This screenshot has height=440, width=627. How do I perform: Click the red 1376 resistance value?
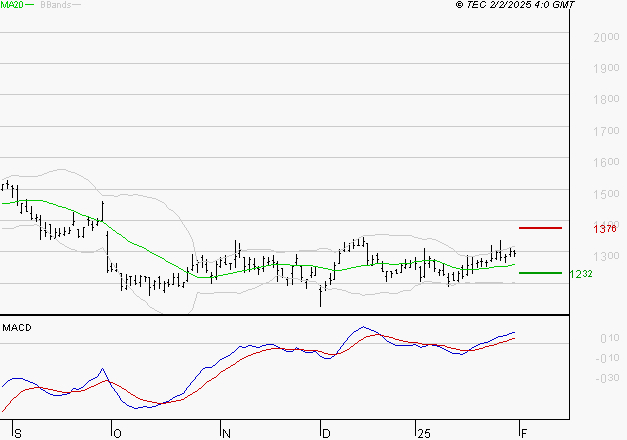(x=605, y=229)
